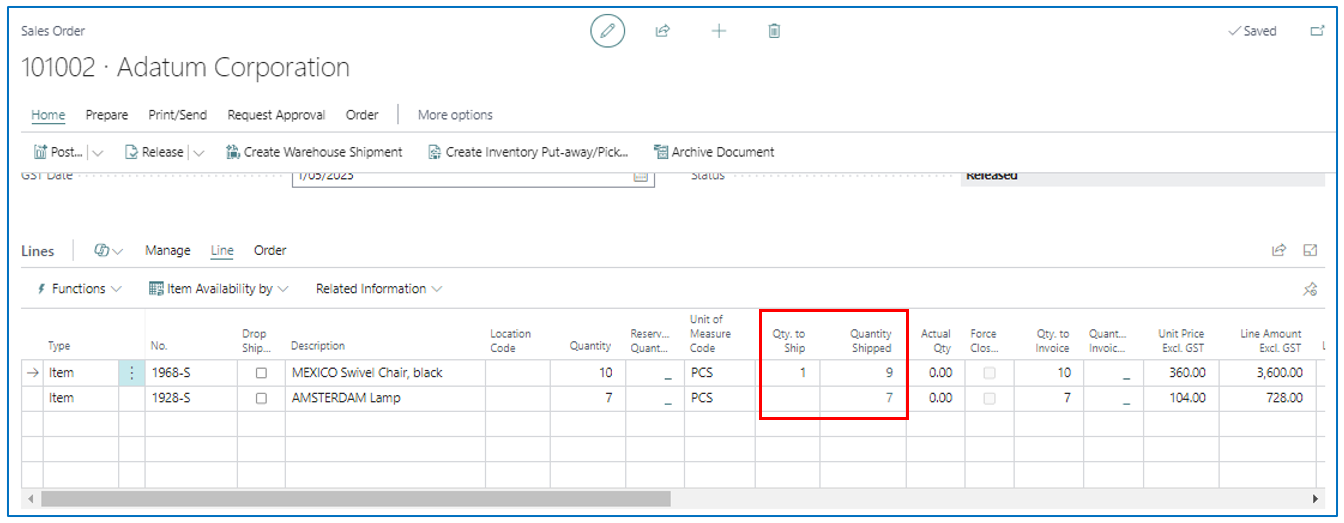Image resolution: width=1344 pixels, height=523 pixels.
Task: Open the Functions dropdown menu
Action: 79,289
